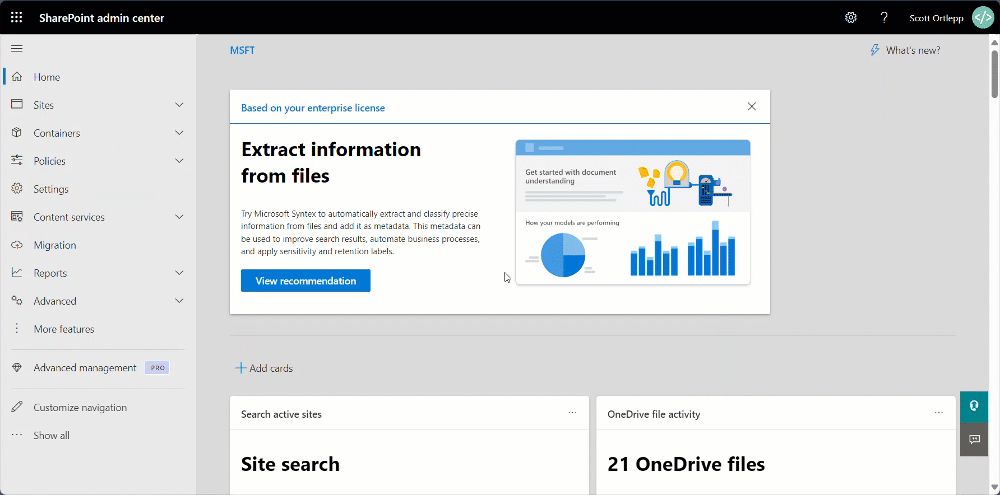Open the help question mark icon
The image size is (1000, 495).
tap(884, 18)
